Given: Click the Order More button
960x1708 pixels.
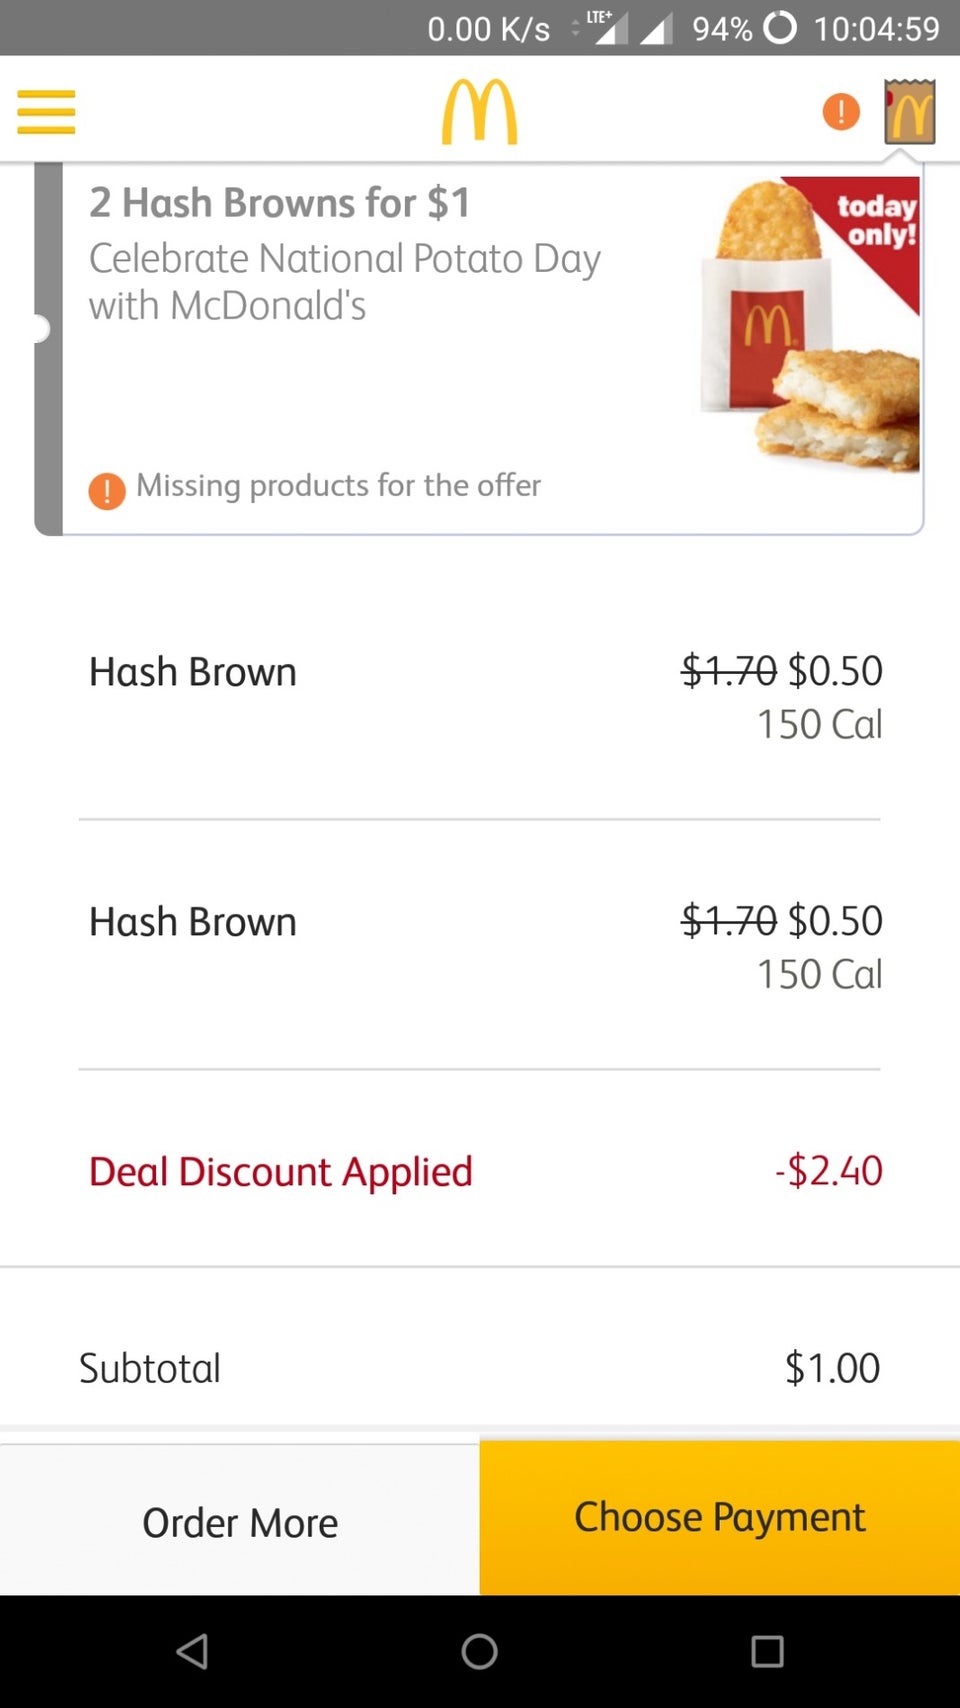Looking at the screenshot, I should pos(240,1521).
